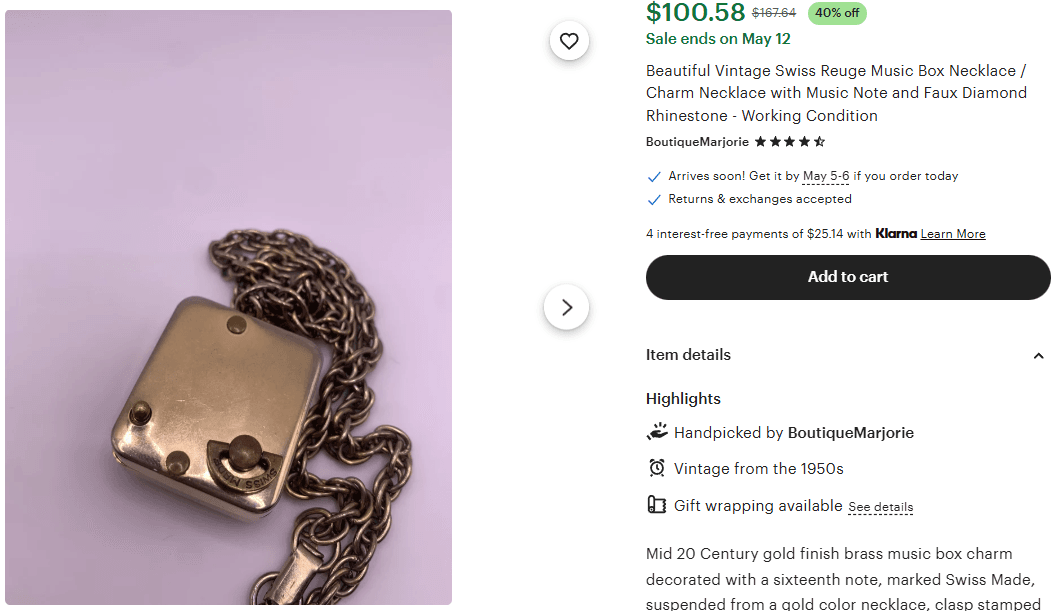Open the Learn More Klarna link
The width and height of the screenshot is (1058, 611).
[x=952, y=233]
